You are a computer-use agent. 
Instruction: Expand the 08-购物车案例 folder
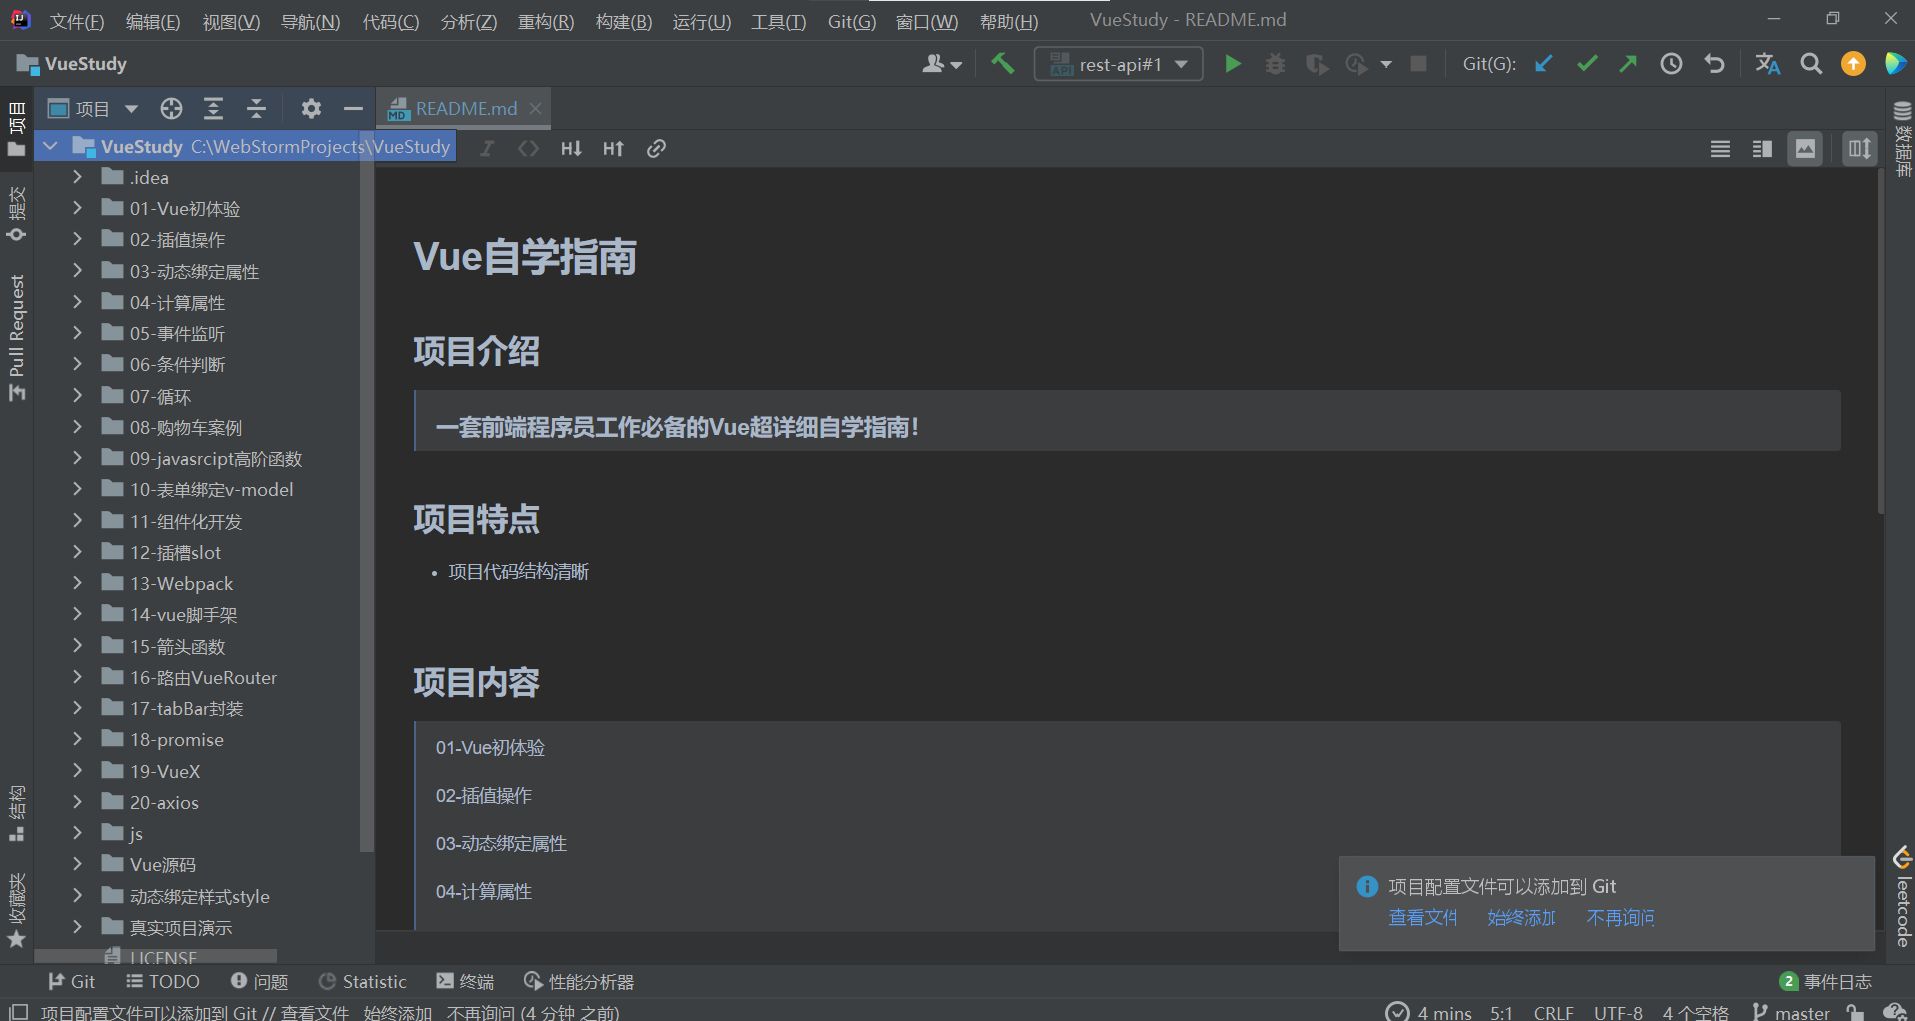click(x=77, y=427)
